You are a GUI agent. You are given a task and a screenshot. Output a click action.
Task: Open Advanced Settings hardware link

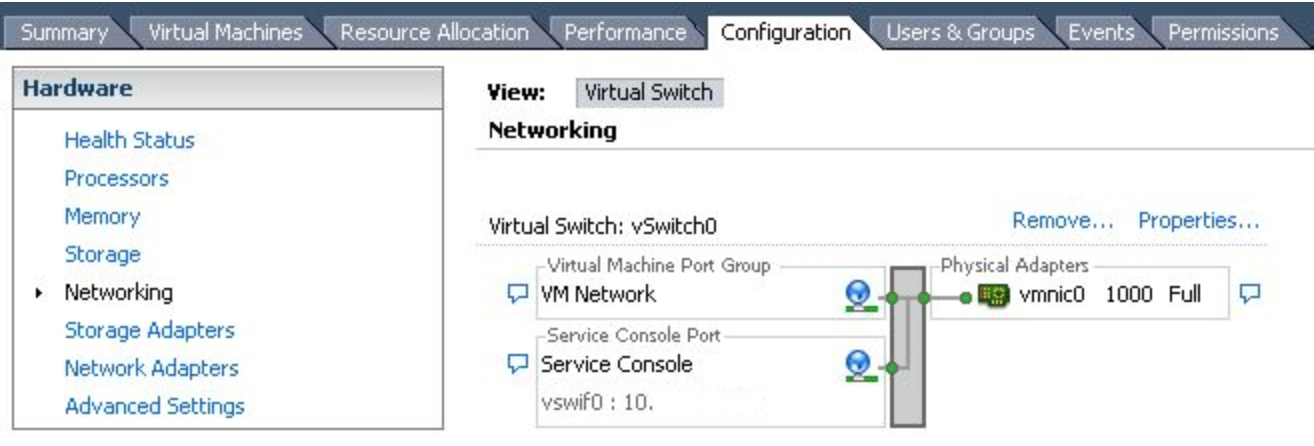point(154,406)
